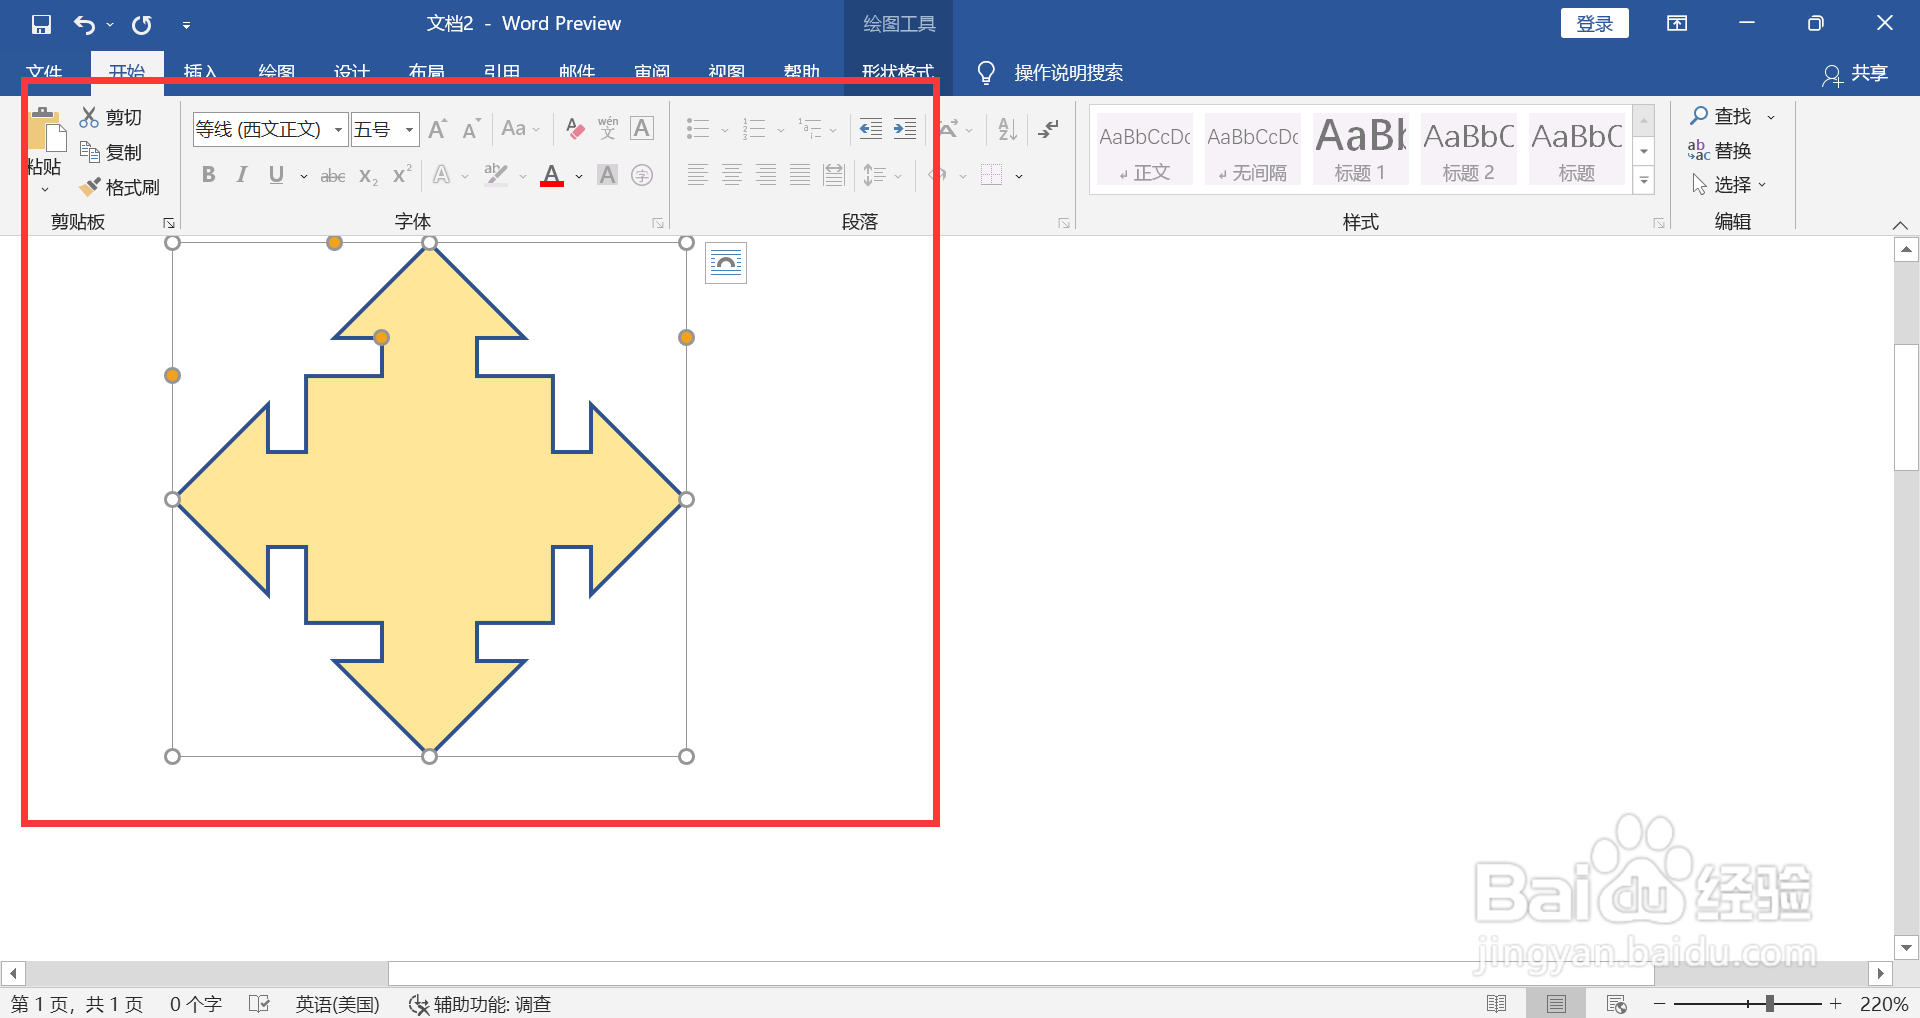Screen dimensions: 1920x1018
Task: Click the Copy (复制) icon
Action: click(x=90, y=152)
